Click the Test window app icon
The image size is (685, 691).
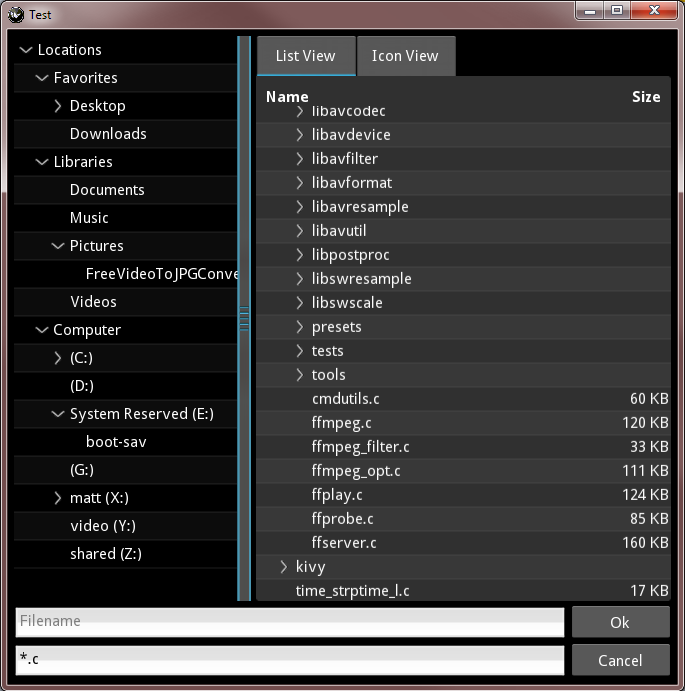[16, 15]
